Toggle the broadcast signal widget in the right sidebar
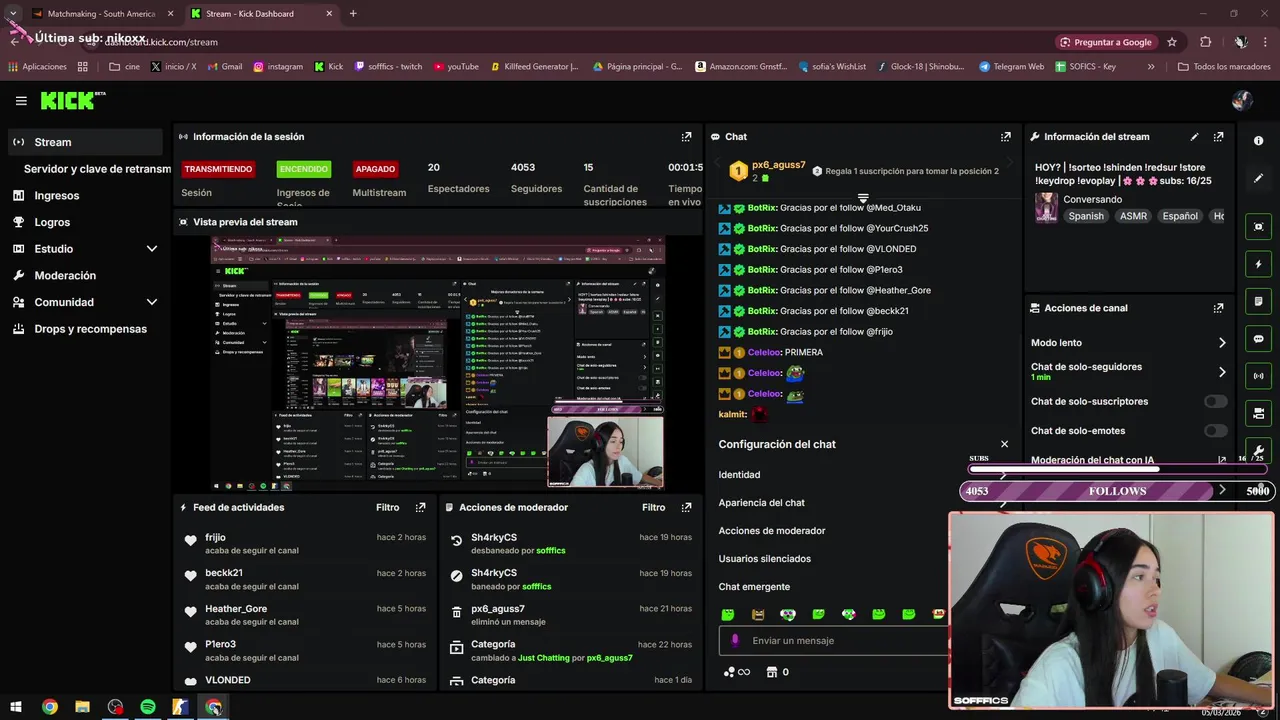1280x720 pixels. click(1258, 376)
